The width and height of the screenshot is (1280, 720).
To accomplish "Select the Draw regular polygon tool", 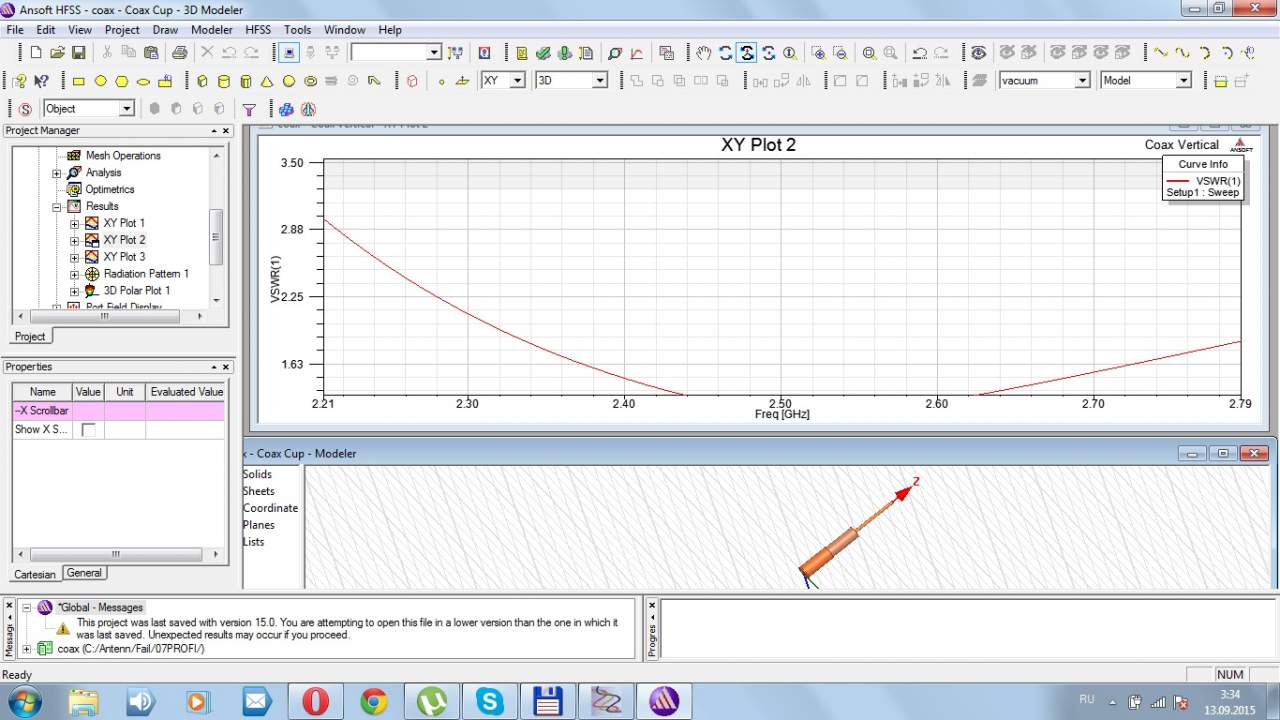I will [122, 81].
